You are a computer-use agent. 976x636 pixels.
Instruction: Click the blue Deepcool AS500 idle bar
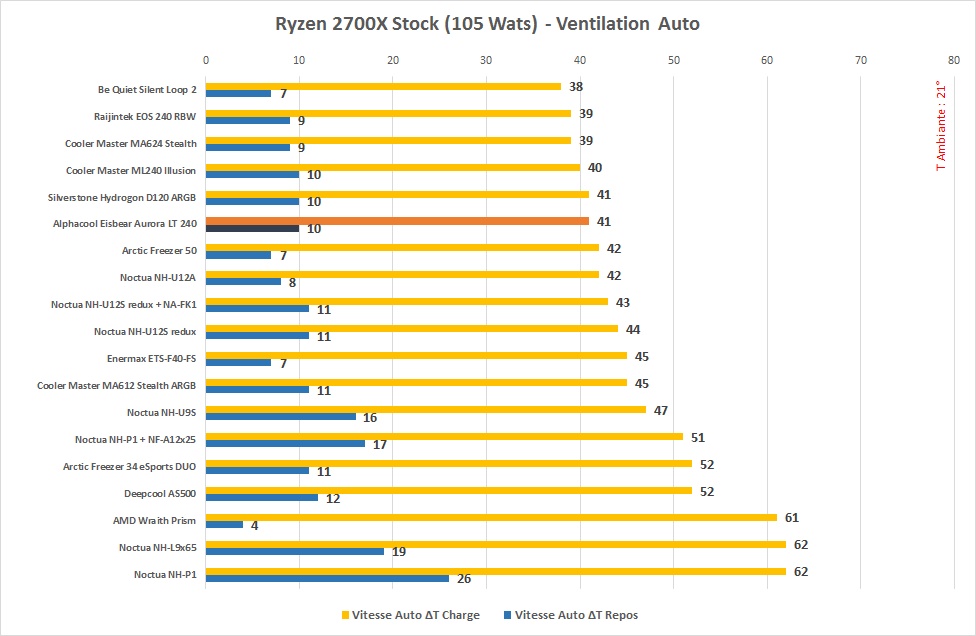coord(261,497)
